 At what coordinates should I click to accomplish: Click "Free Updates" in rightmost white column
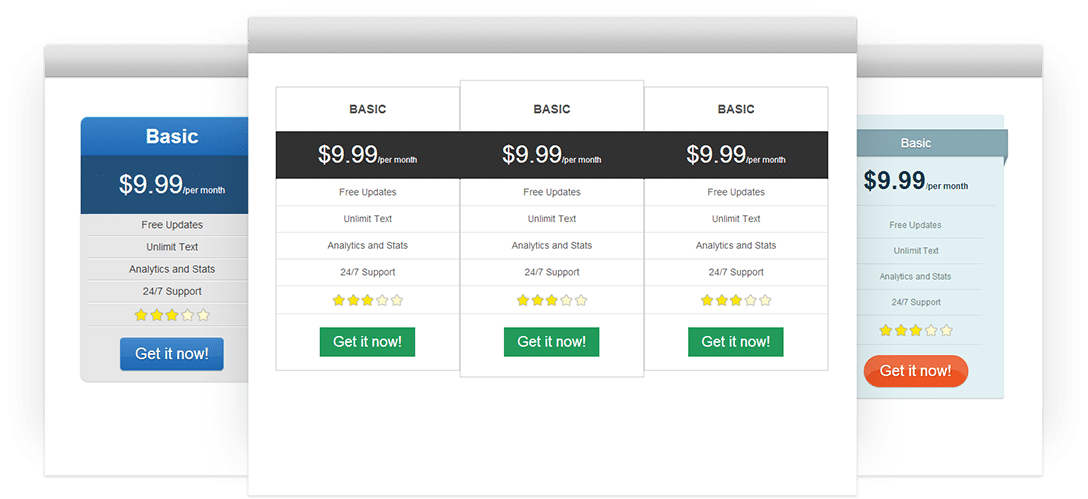click(736, 192)
